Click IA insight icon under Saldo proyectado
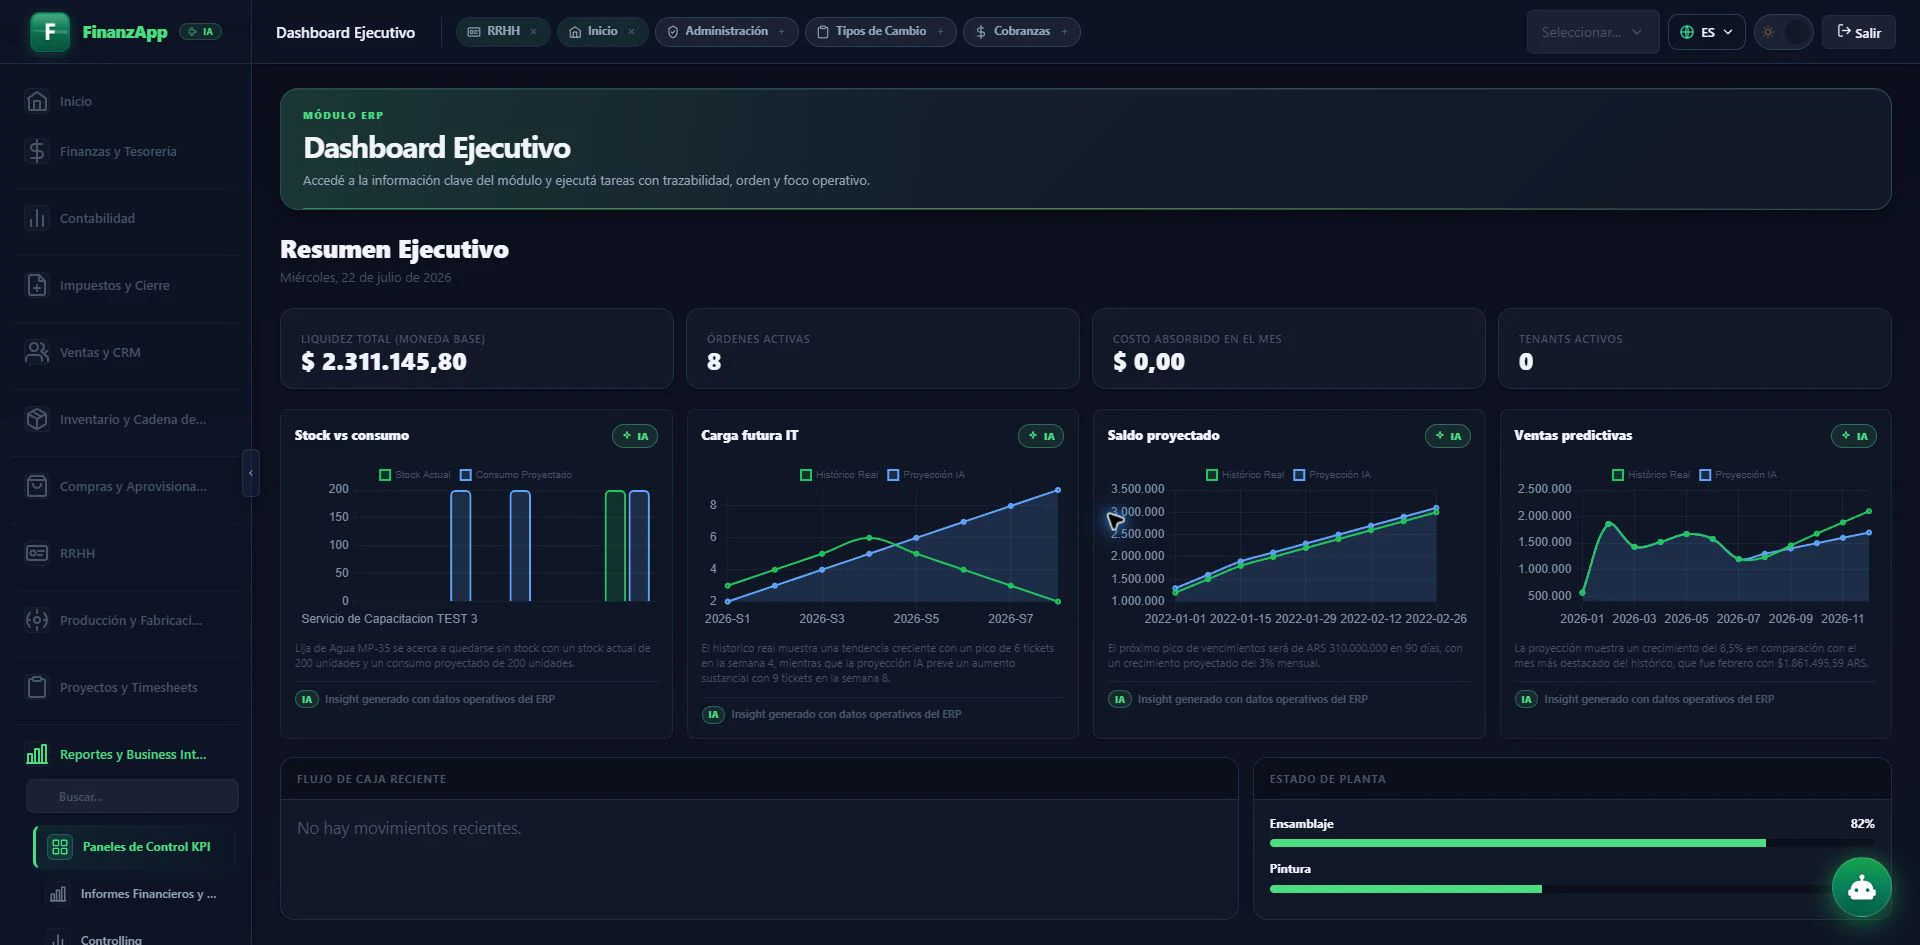 1120,699
